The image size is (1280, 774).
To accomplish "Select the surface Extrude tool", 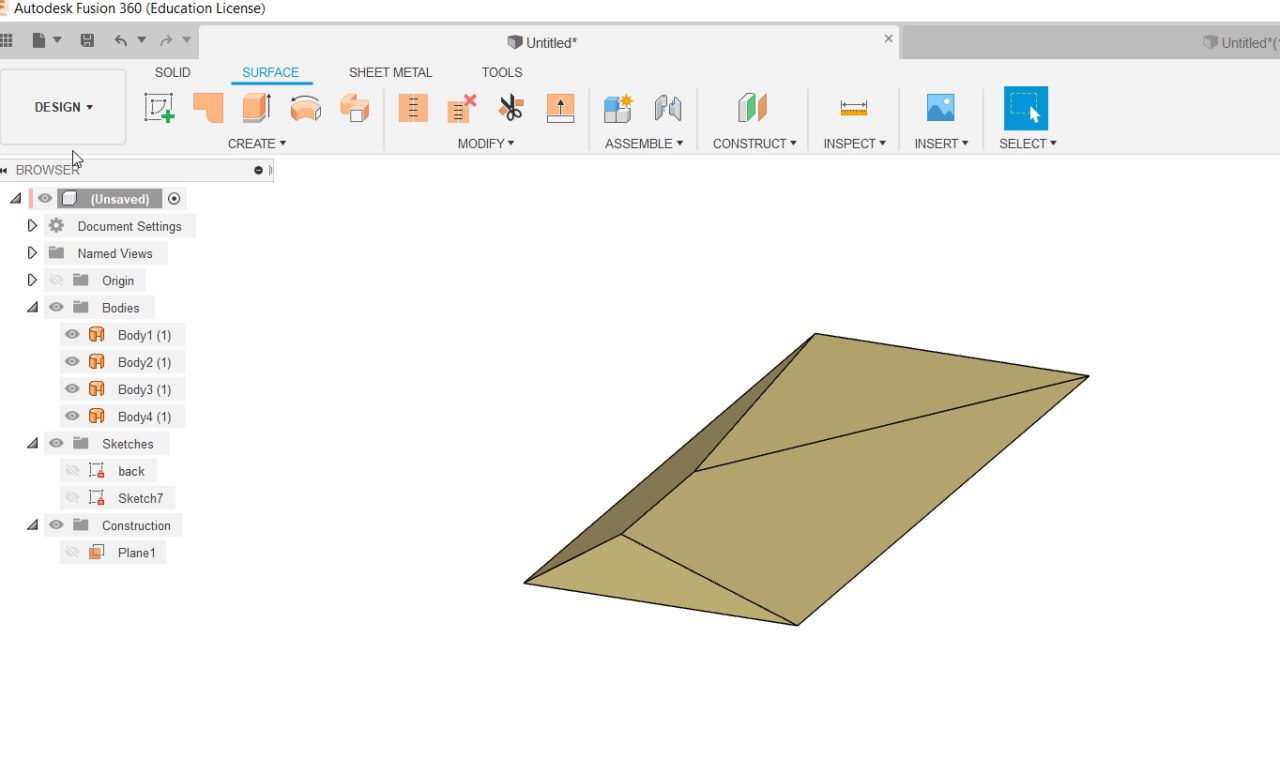I will coord(257,108).
